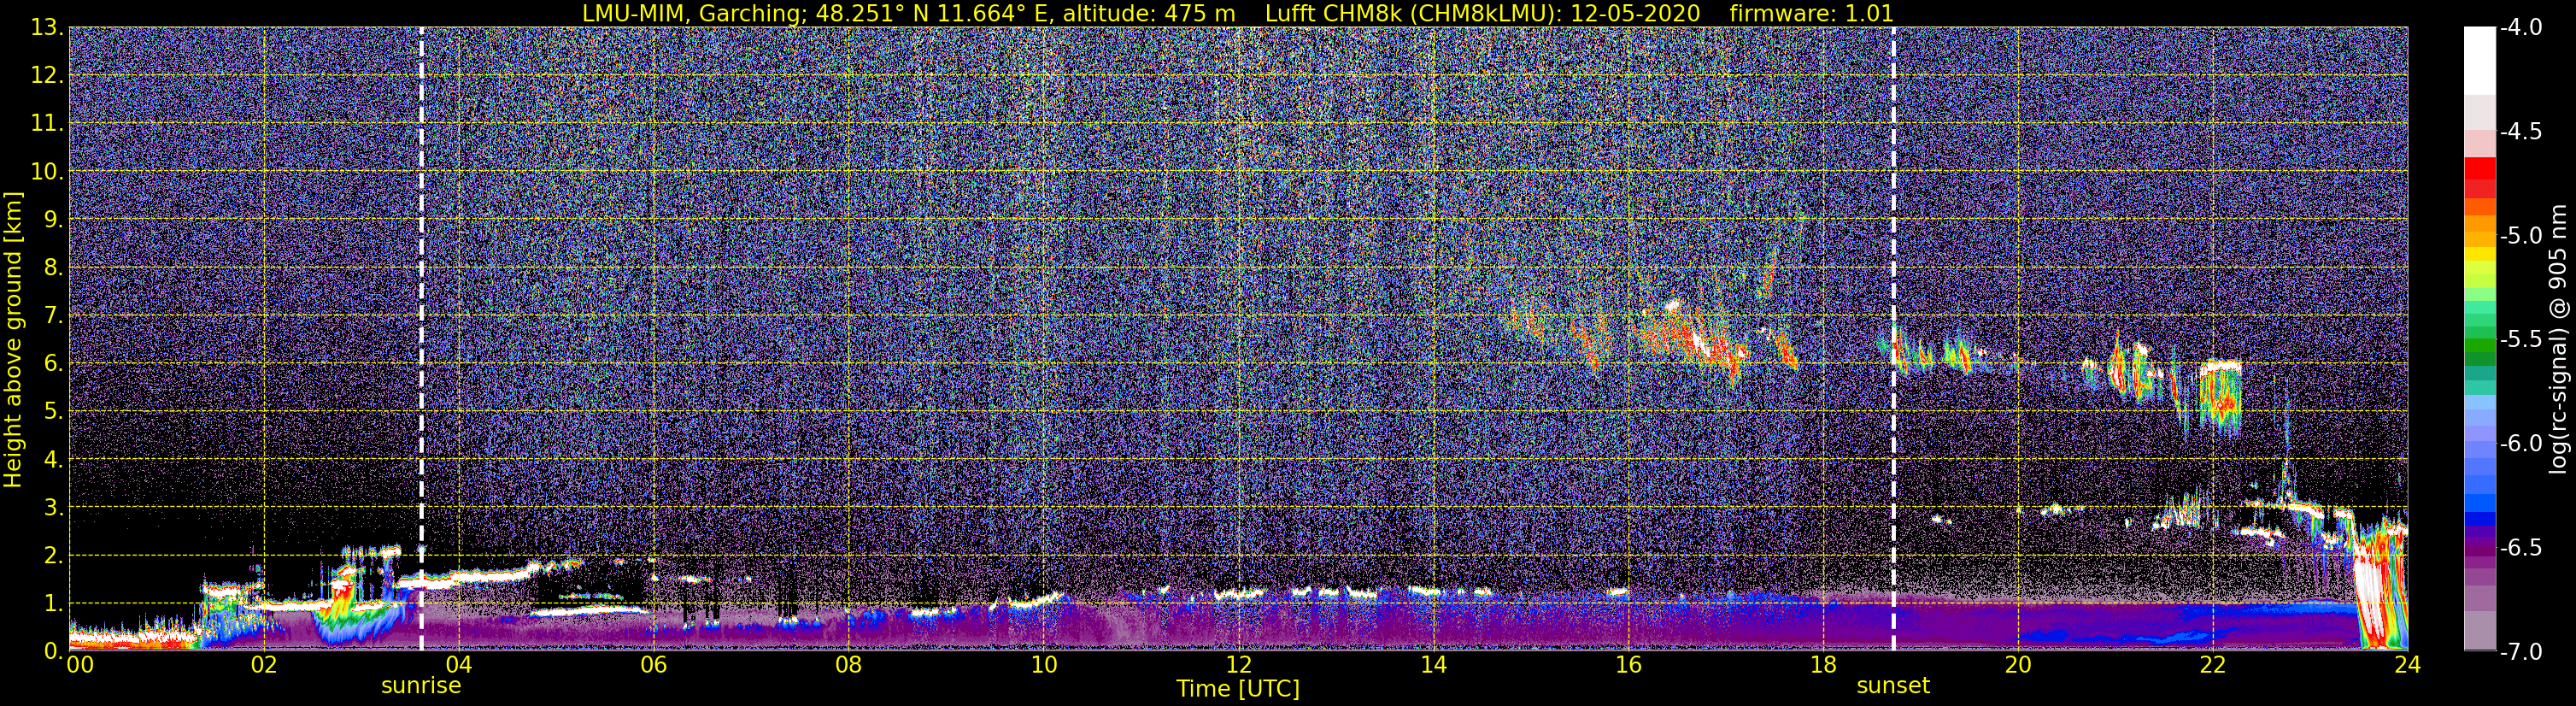
Task: Click time tick label '12'
Action: (1238, 665)
